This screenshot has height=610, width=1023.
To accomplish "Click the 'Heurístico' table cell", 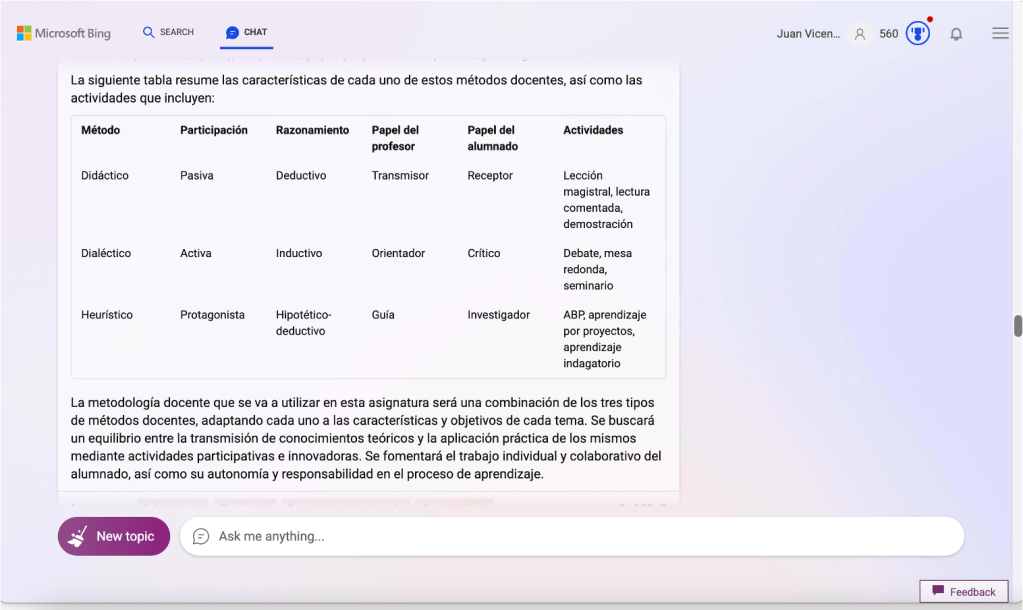I will 107,315.
